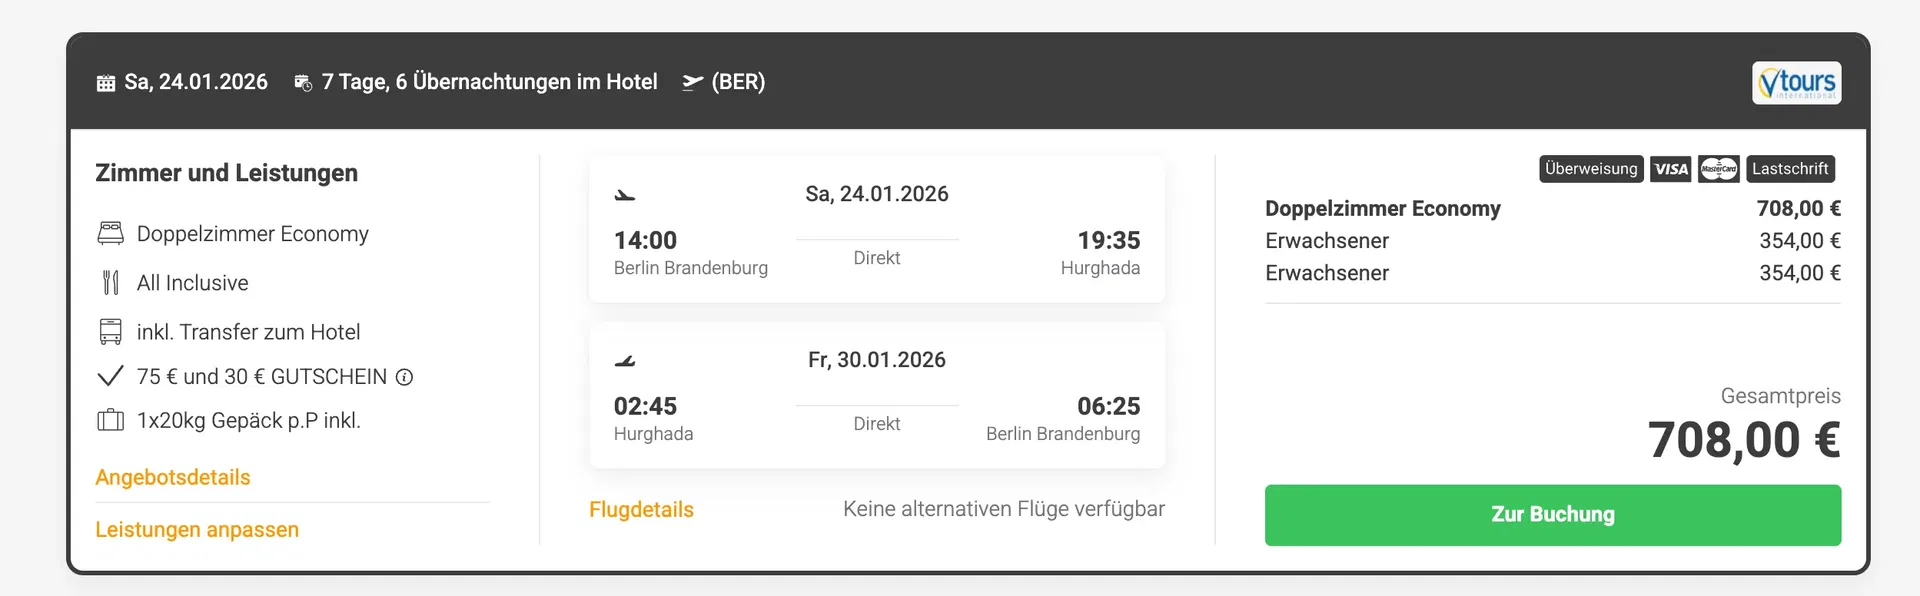The image size is (1920, 596).
Task: Click the bed icon for Doppelzimmer Economy
Action: tap(110, 233)
